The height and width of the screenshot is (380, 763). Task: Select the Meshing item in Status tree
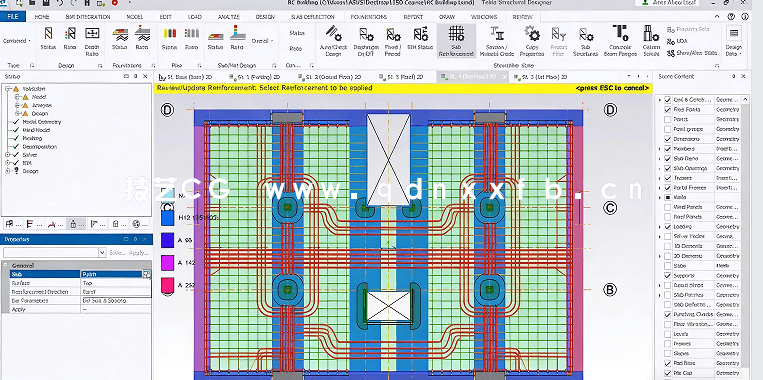[32, 138]
